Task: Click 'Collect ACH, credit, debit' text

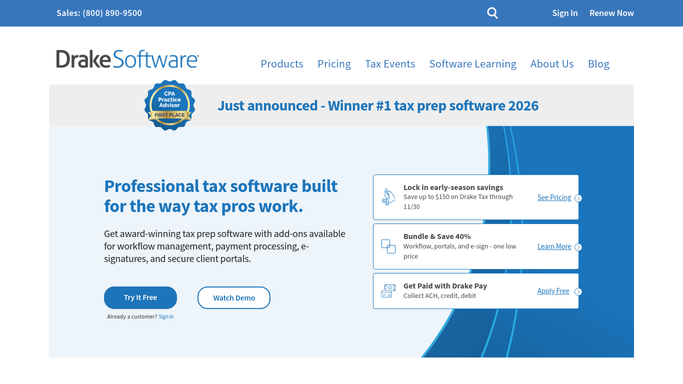Action: coord(440,296)
